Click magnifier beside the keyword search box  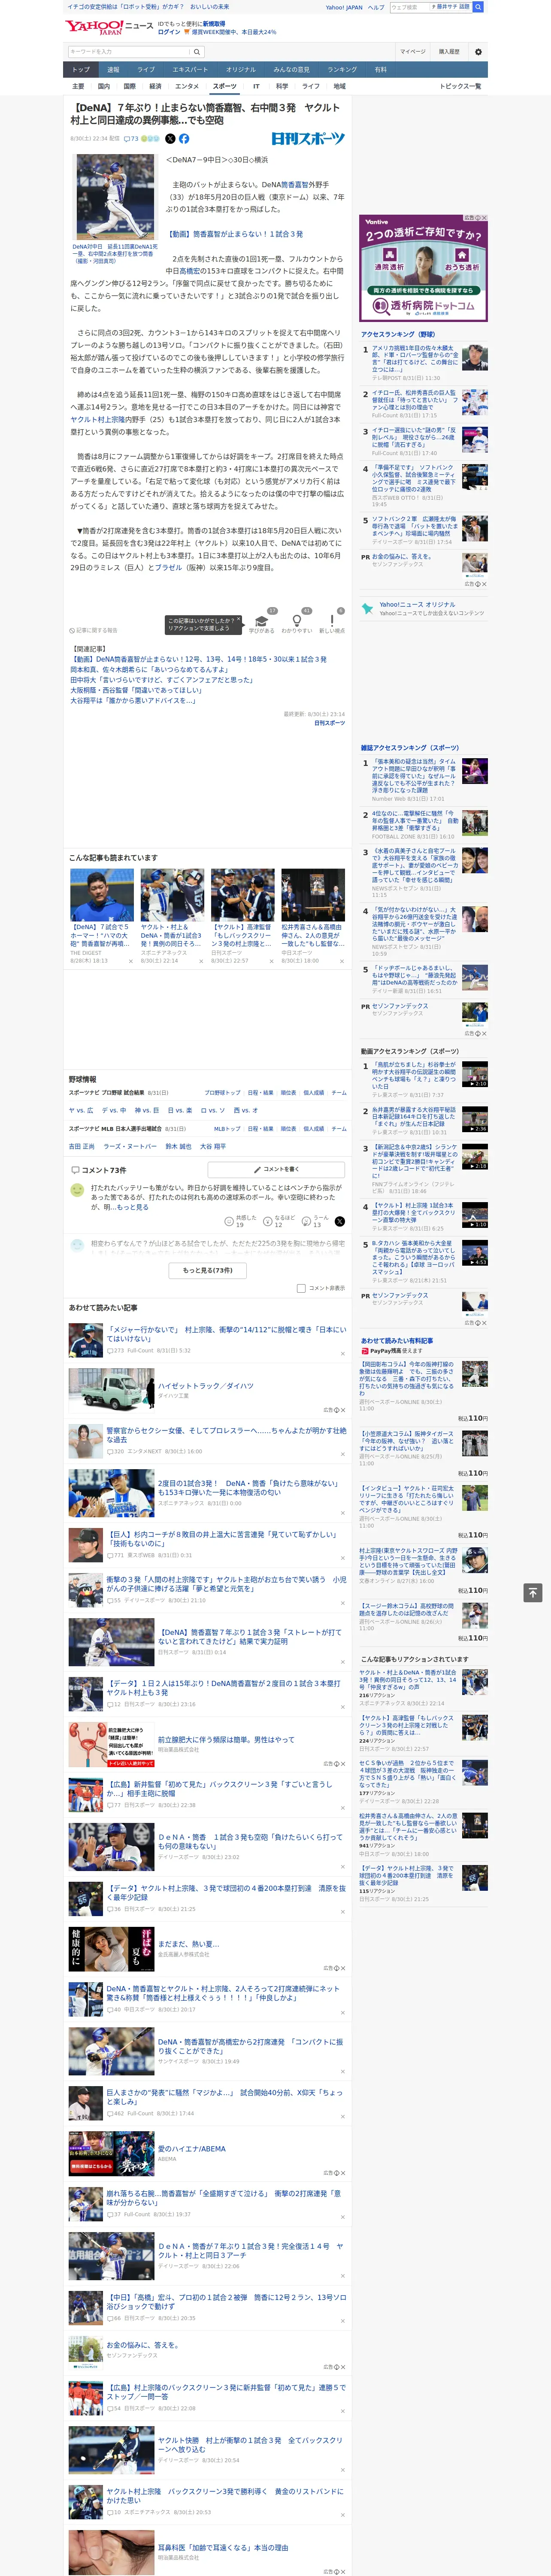(x=196, y=51)
